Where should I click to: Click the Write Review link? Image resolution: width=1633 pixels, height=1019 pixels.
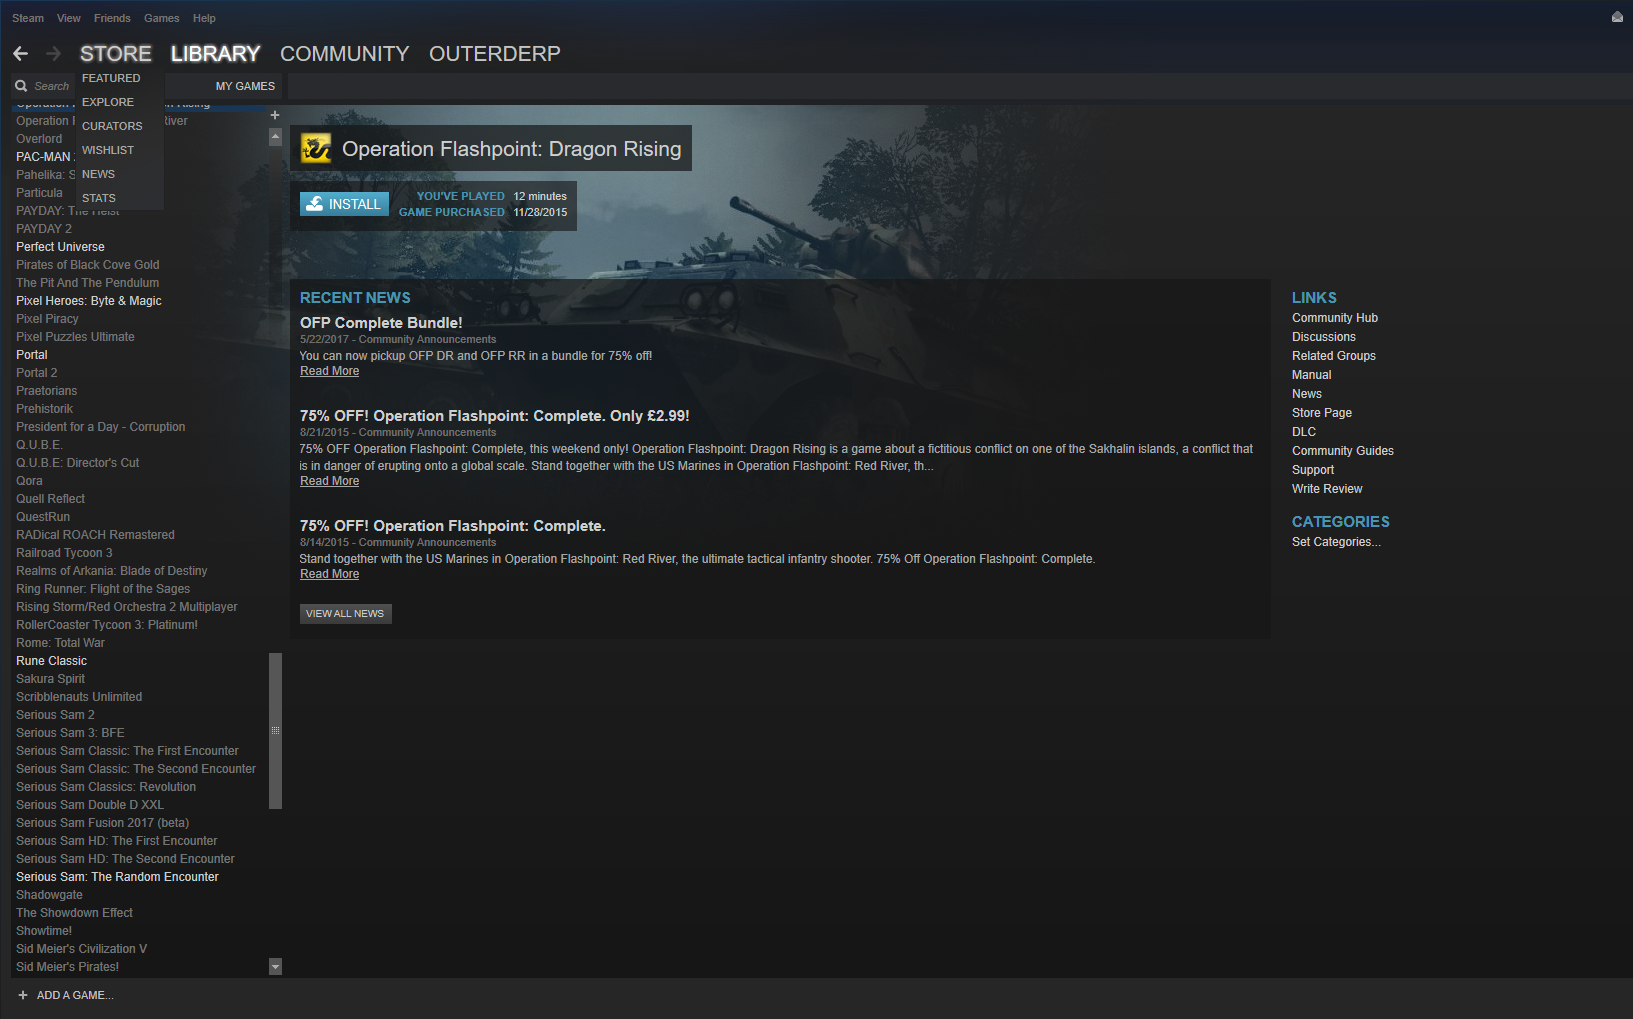(x=1327, y=489)
